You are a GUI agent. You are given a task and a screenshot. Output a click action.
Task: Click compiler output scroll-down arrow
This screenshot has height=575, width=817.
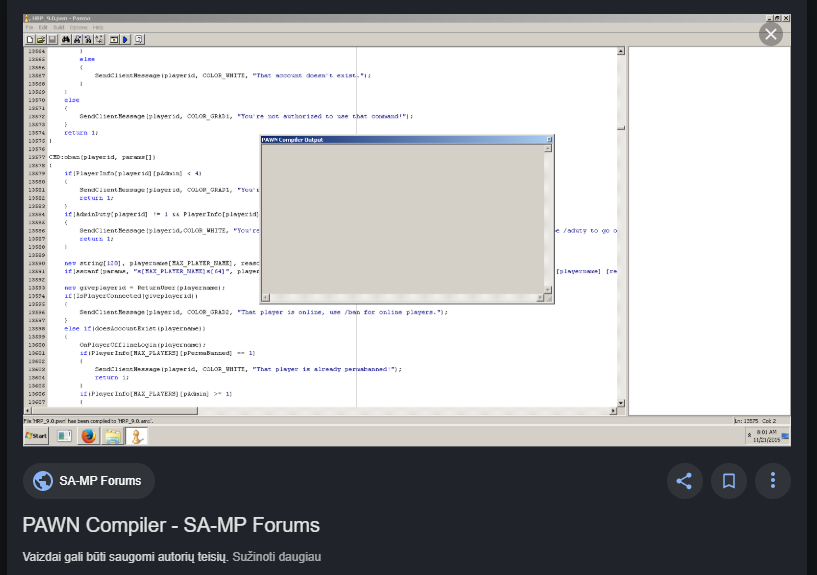click(548, 290)
